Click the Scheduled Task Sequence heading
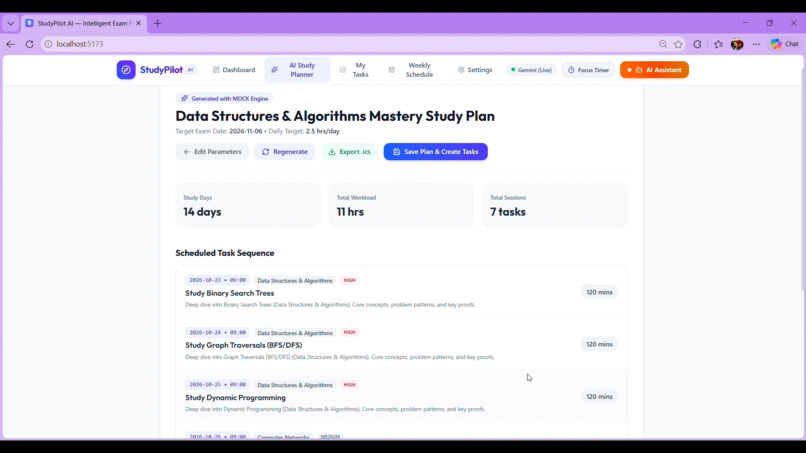 225,253
